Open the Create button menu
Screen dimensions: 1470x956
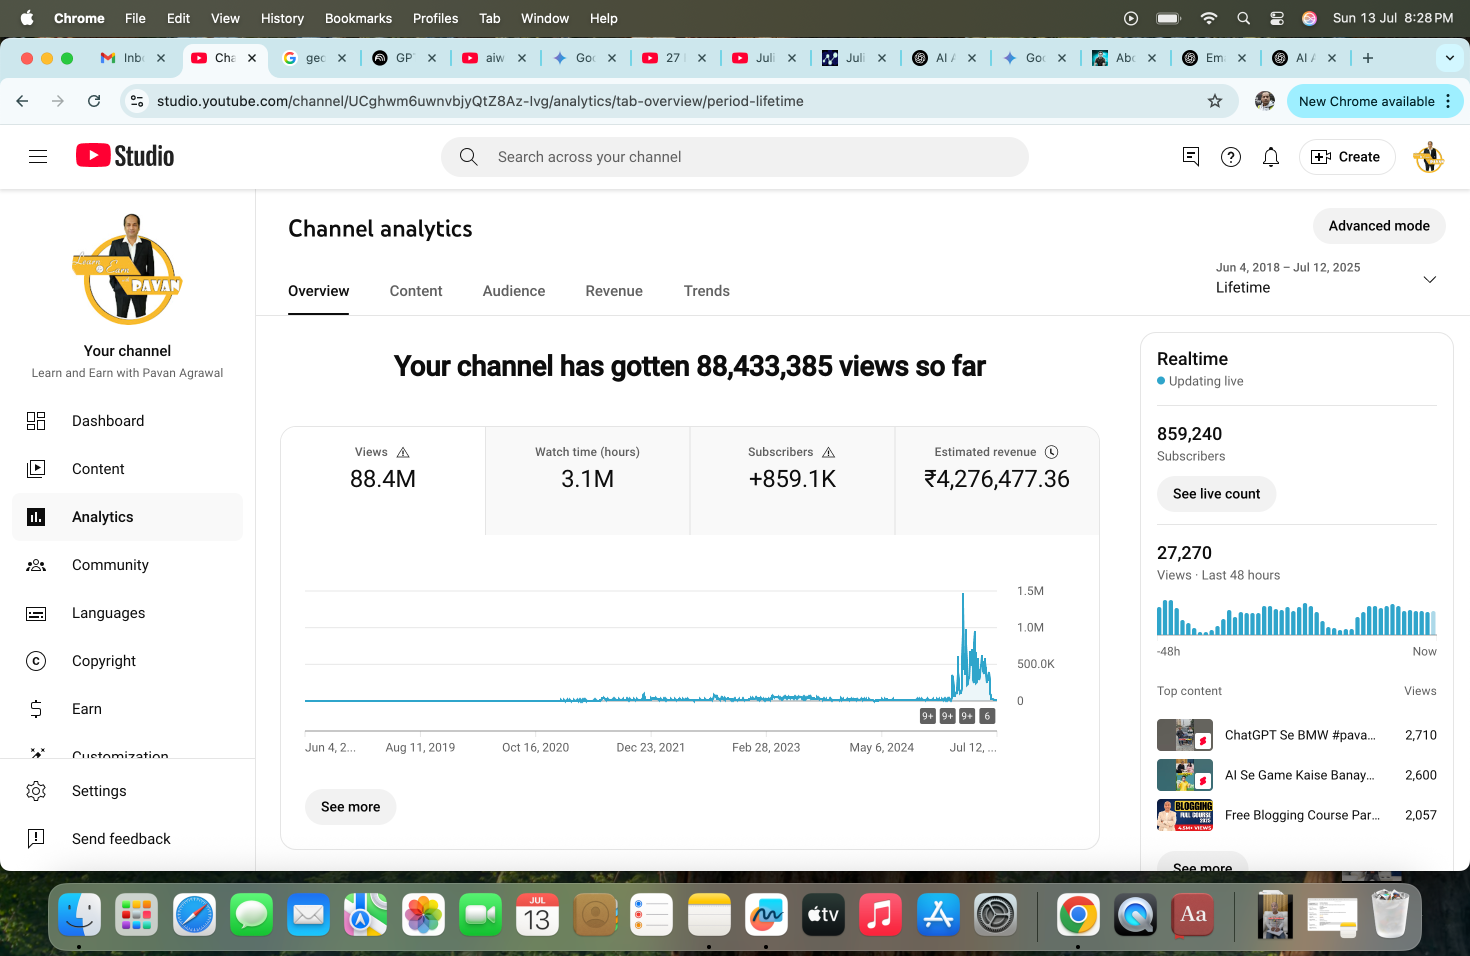(1346, 157)
